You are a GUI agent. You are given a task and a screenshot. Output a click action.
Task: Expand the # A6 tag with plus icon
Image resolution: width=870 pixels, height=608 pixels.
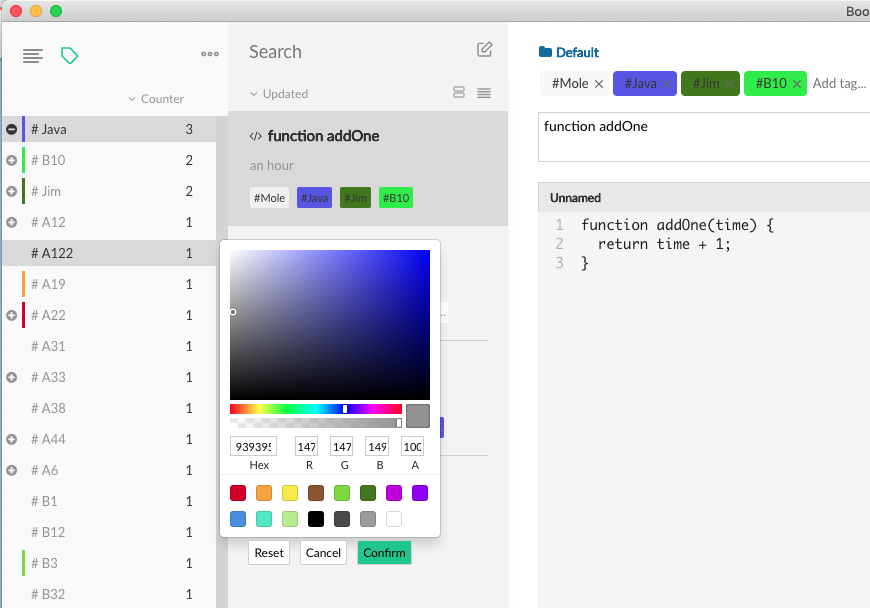11,471
